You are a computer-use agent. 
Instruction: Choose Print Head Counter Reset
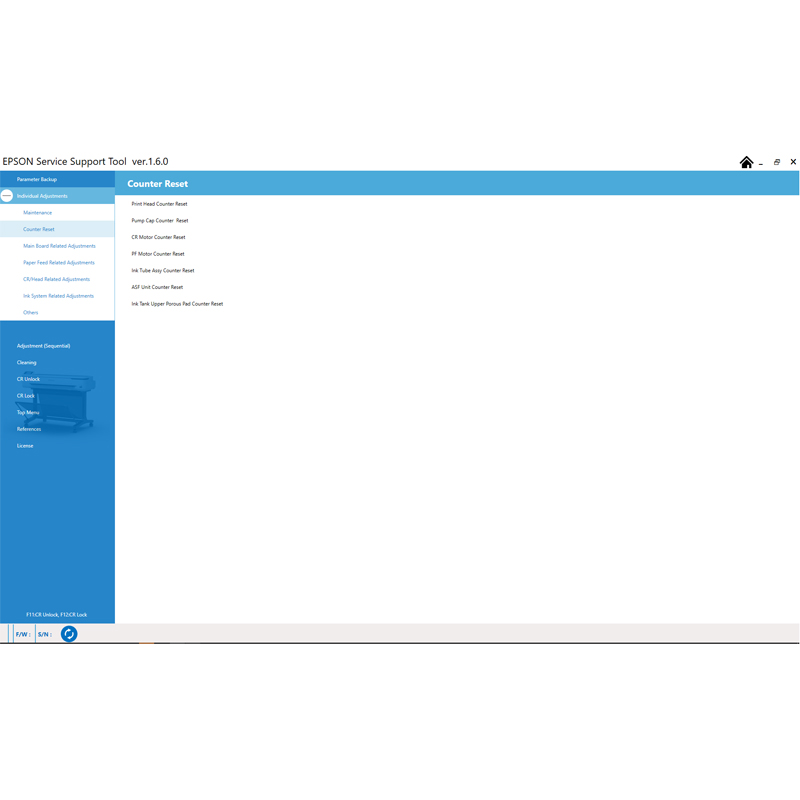click(x=159, y=204)
